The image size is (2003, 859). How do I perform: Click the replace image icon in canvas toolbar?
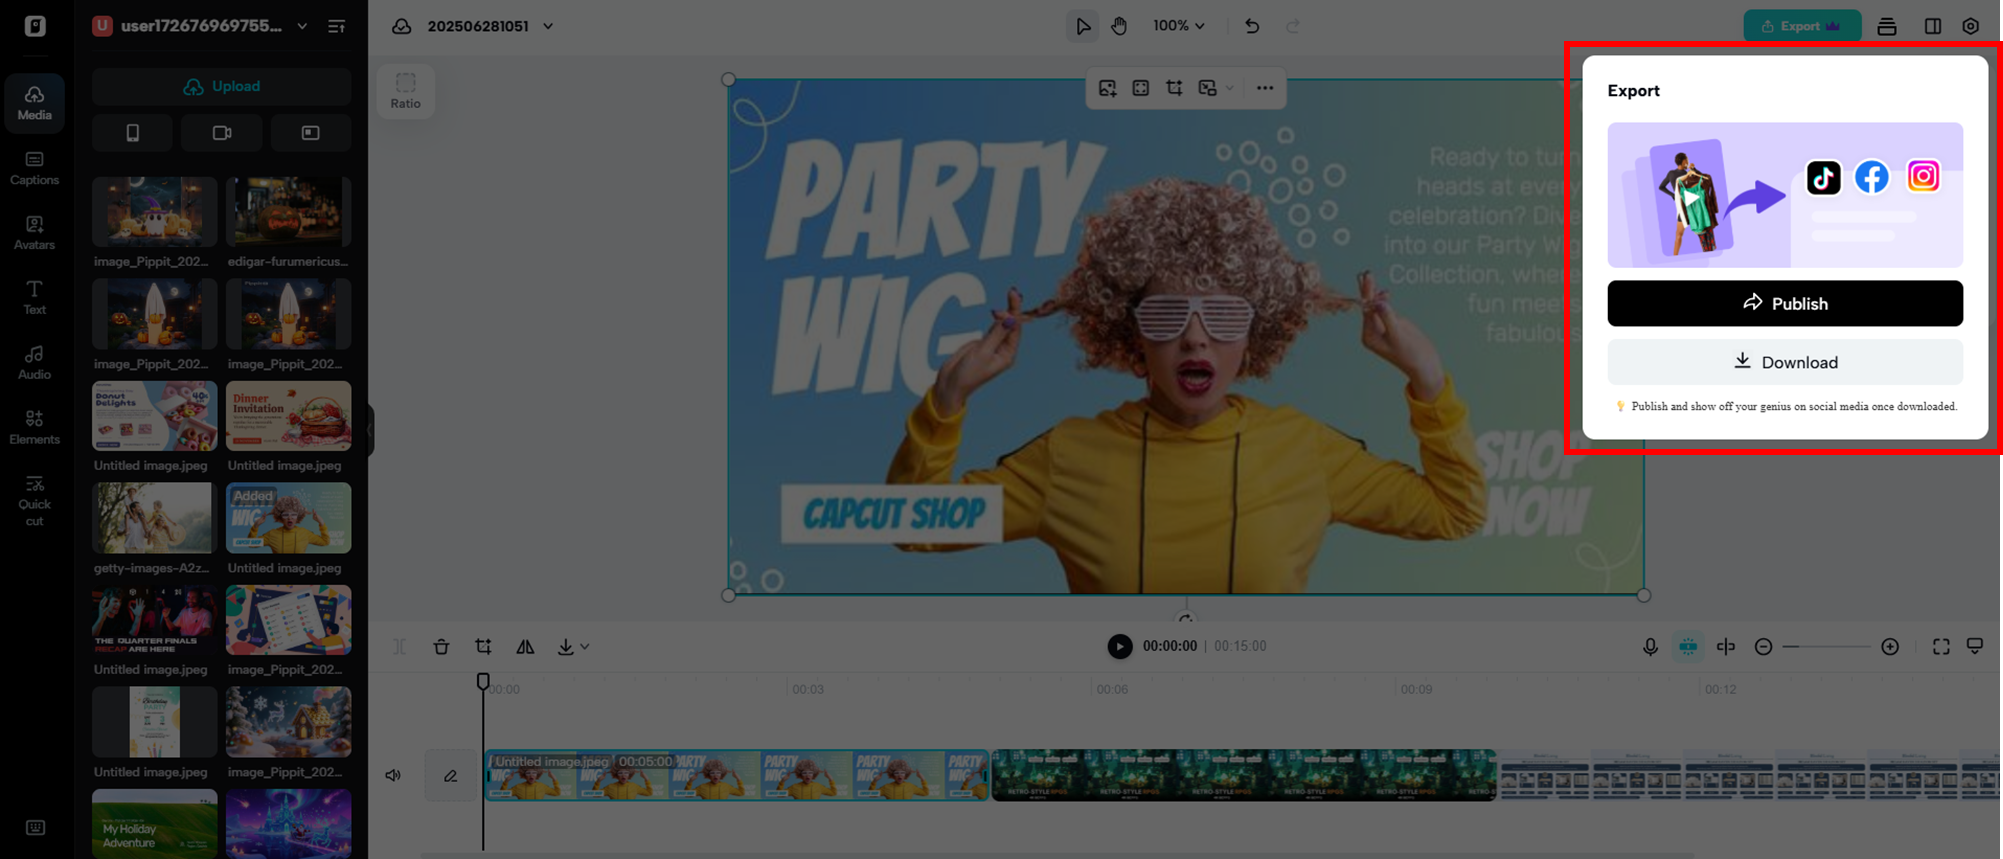pyautogui.click(x=1107, y=88)
